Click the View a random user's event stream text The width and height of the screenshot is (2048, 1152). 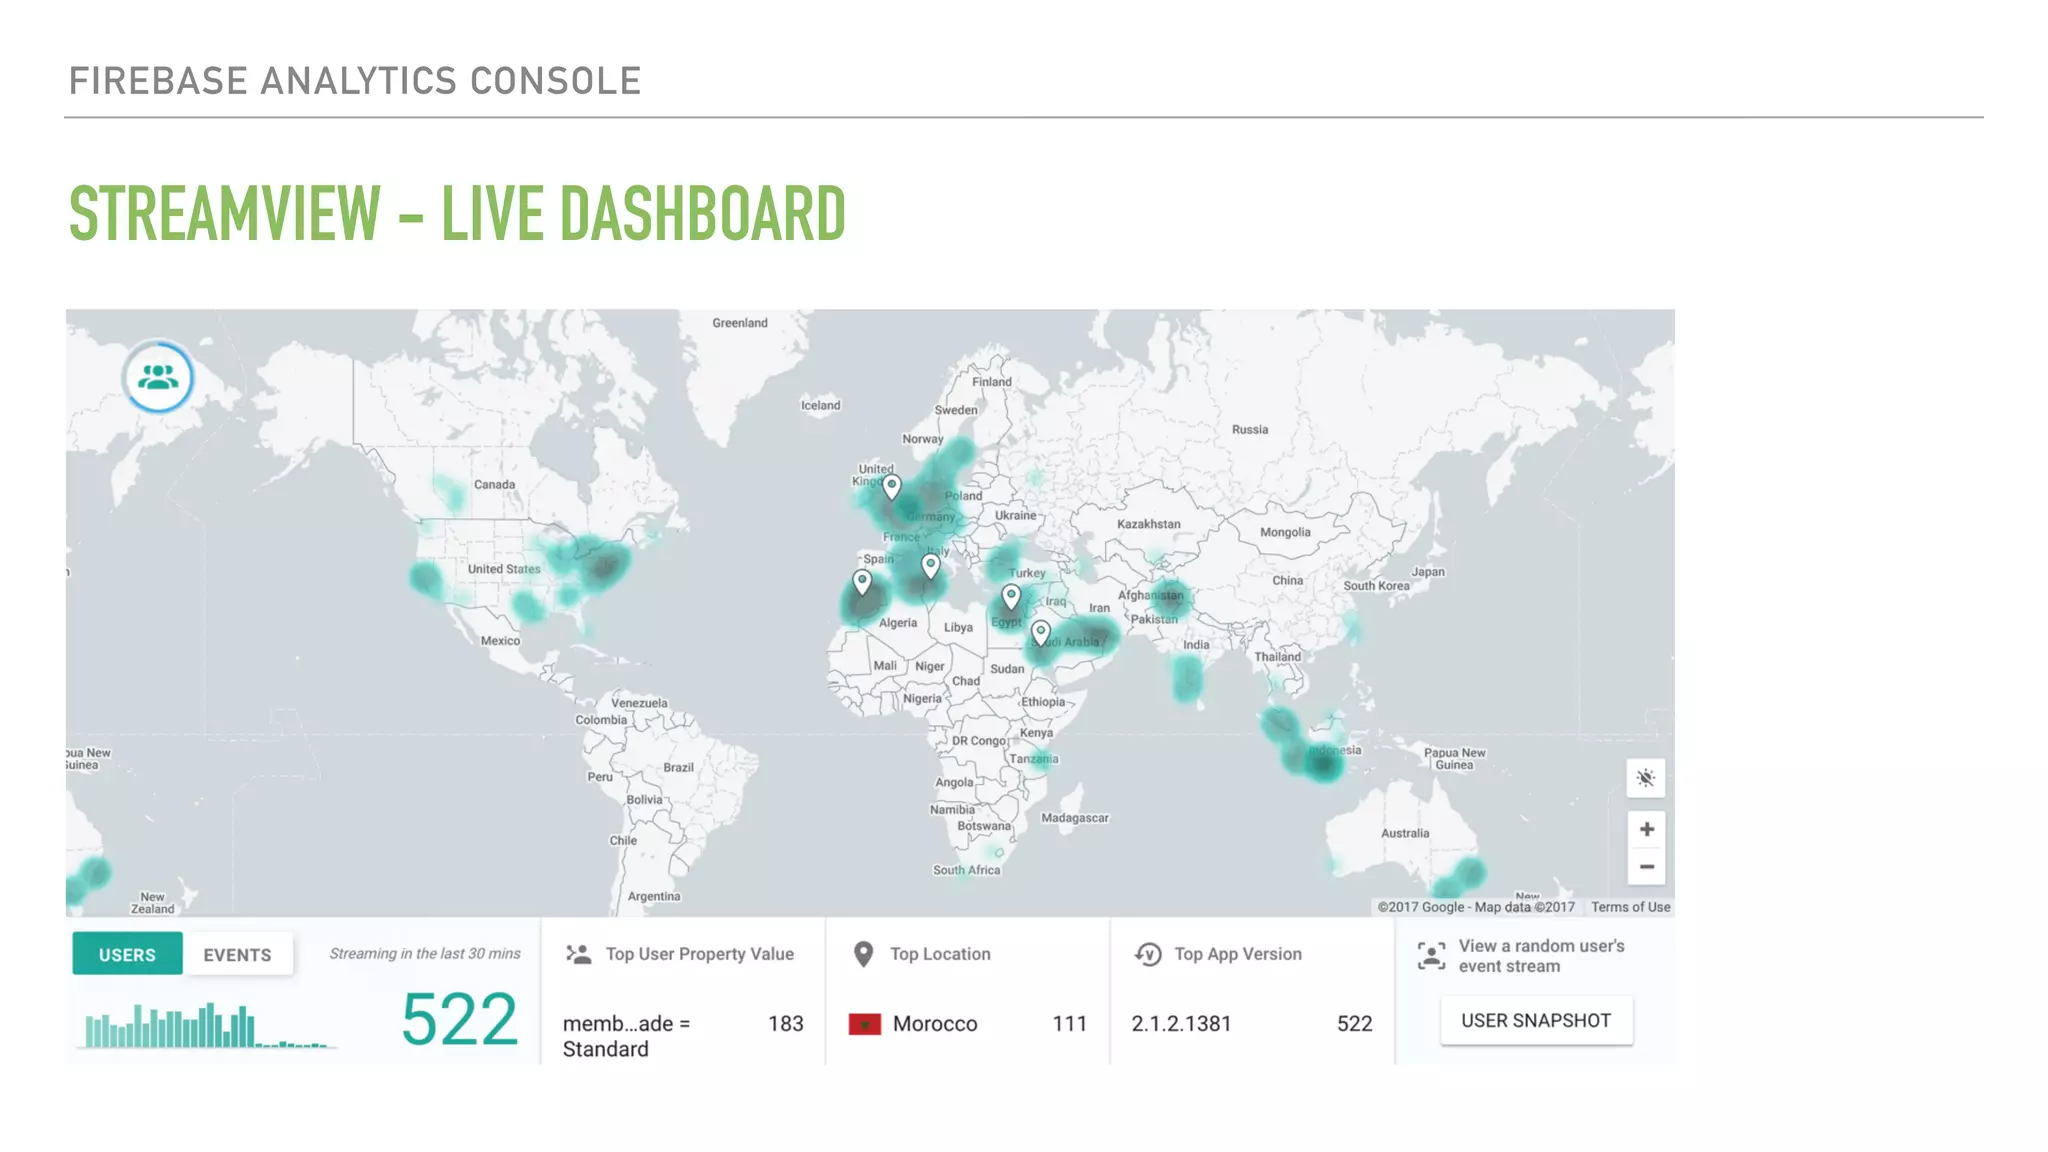(1541, 956)
